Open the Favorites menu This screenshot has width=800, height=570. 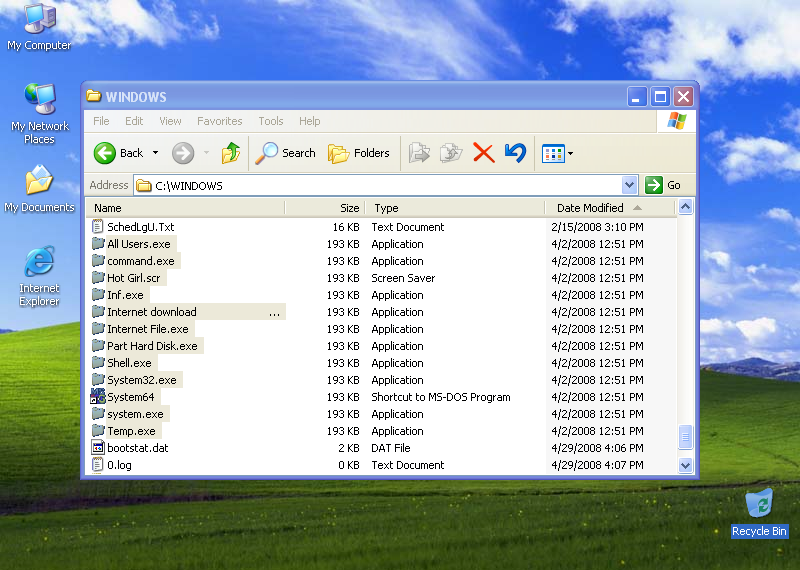point(220,121)
